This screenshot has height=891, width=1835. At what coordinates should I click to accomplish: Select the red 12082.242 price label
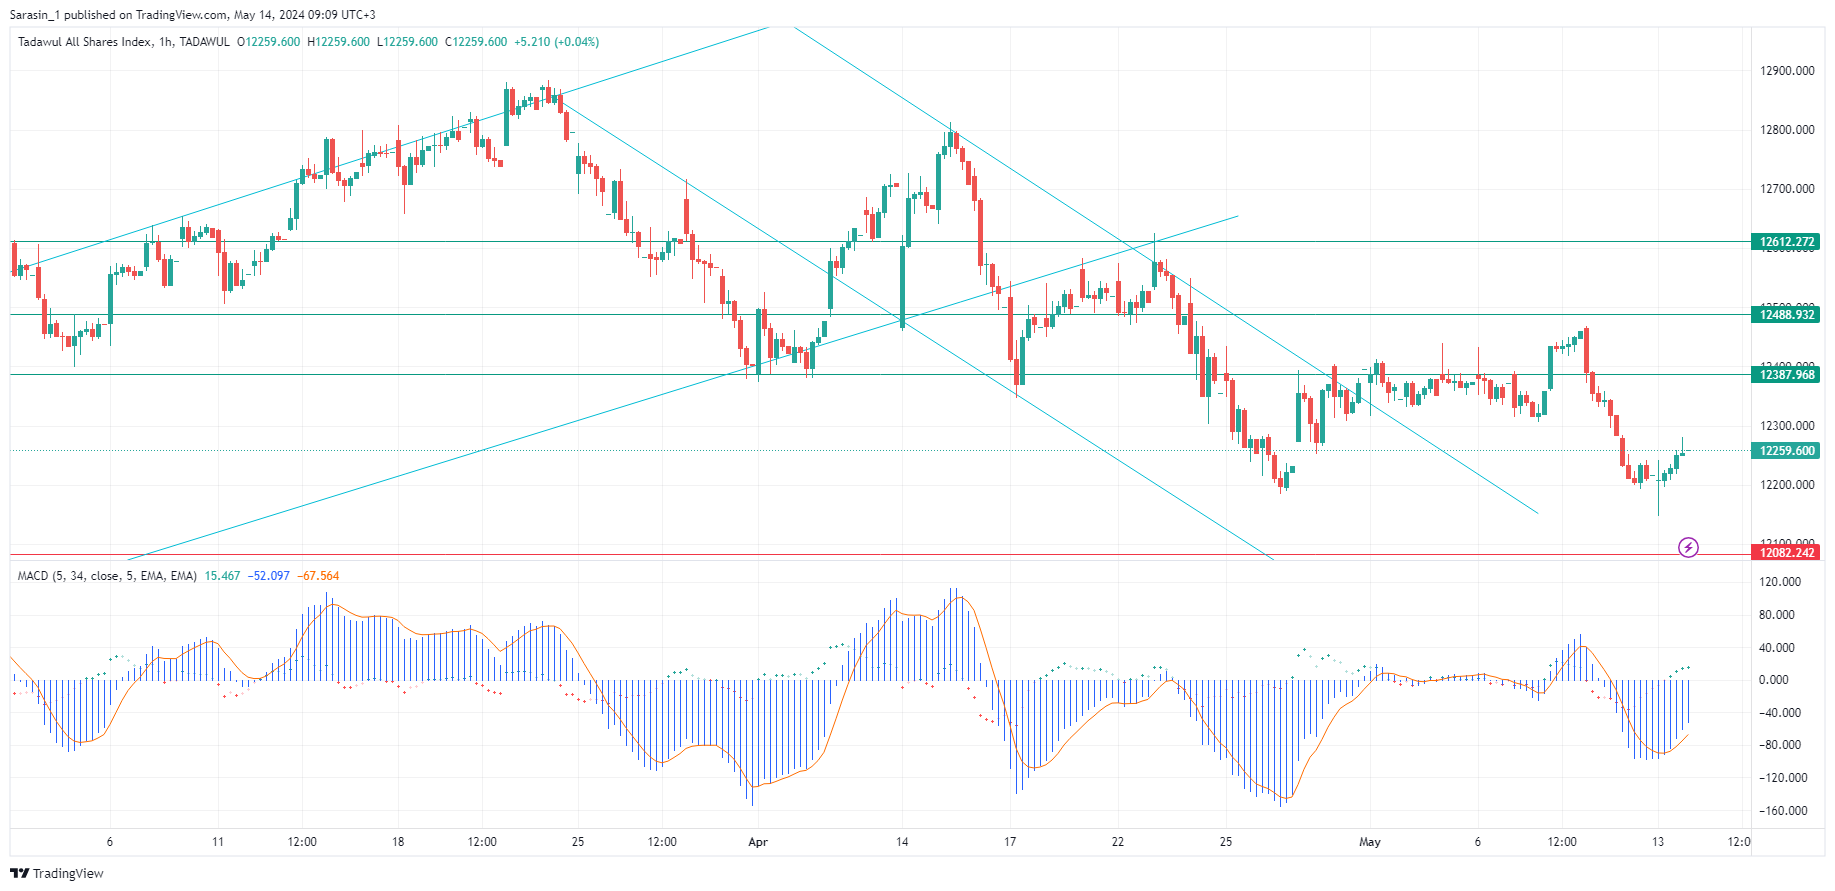click(1787, 553)
